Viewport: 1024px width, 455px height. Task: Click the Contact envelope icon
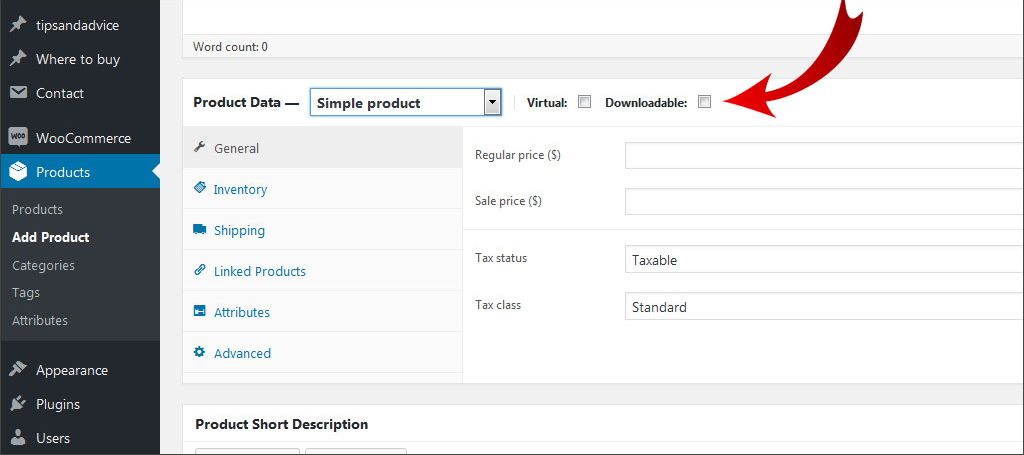(18, 93)
